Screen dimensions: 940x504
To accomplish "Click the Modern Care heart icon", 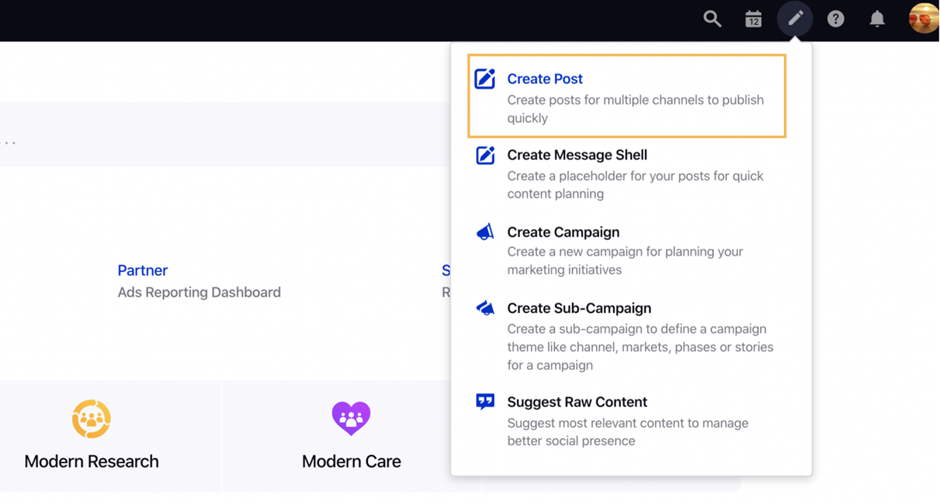I will [x=351, y=418].
